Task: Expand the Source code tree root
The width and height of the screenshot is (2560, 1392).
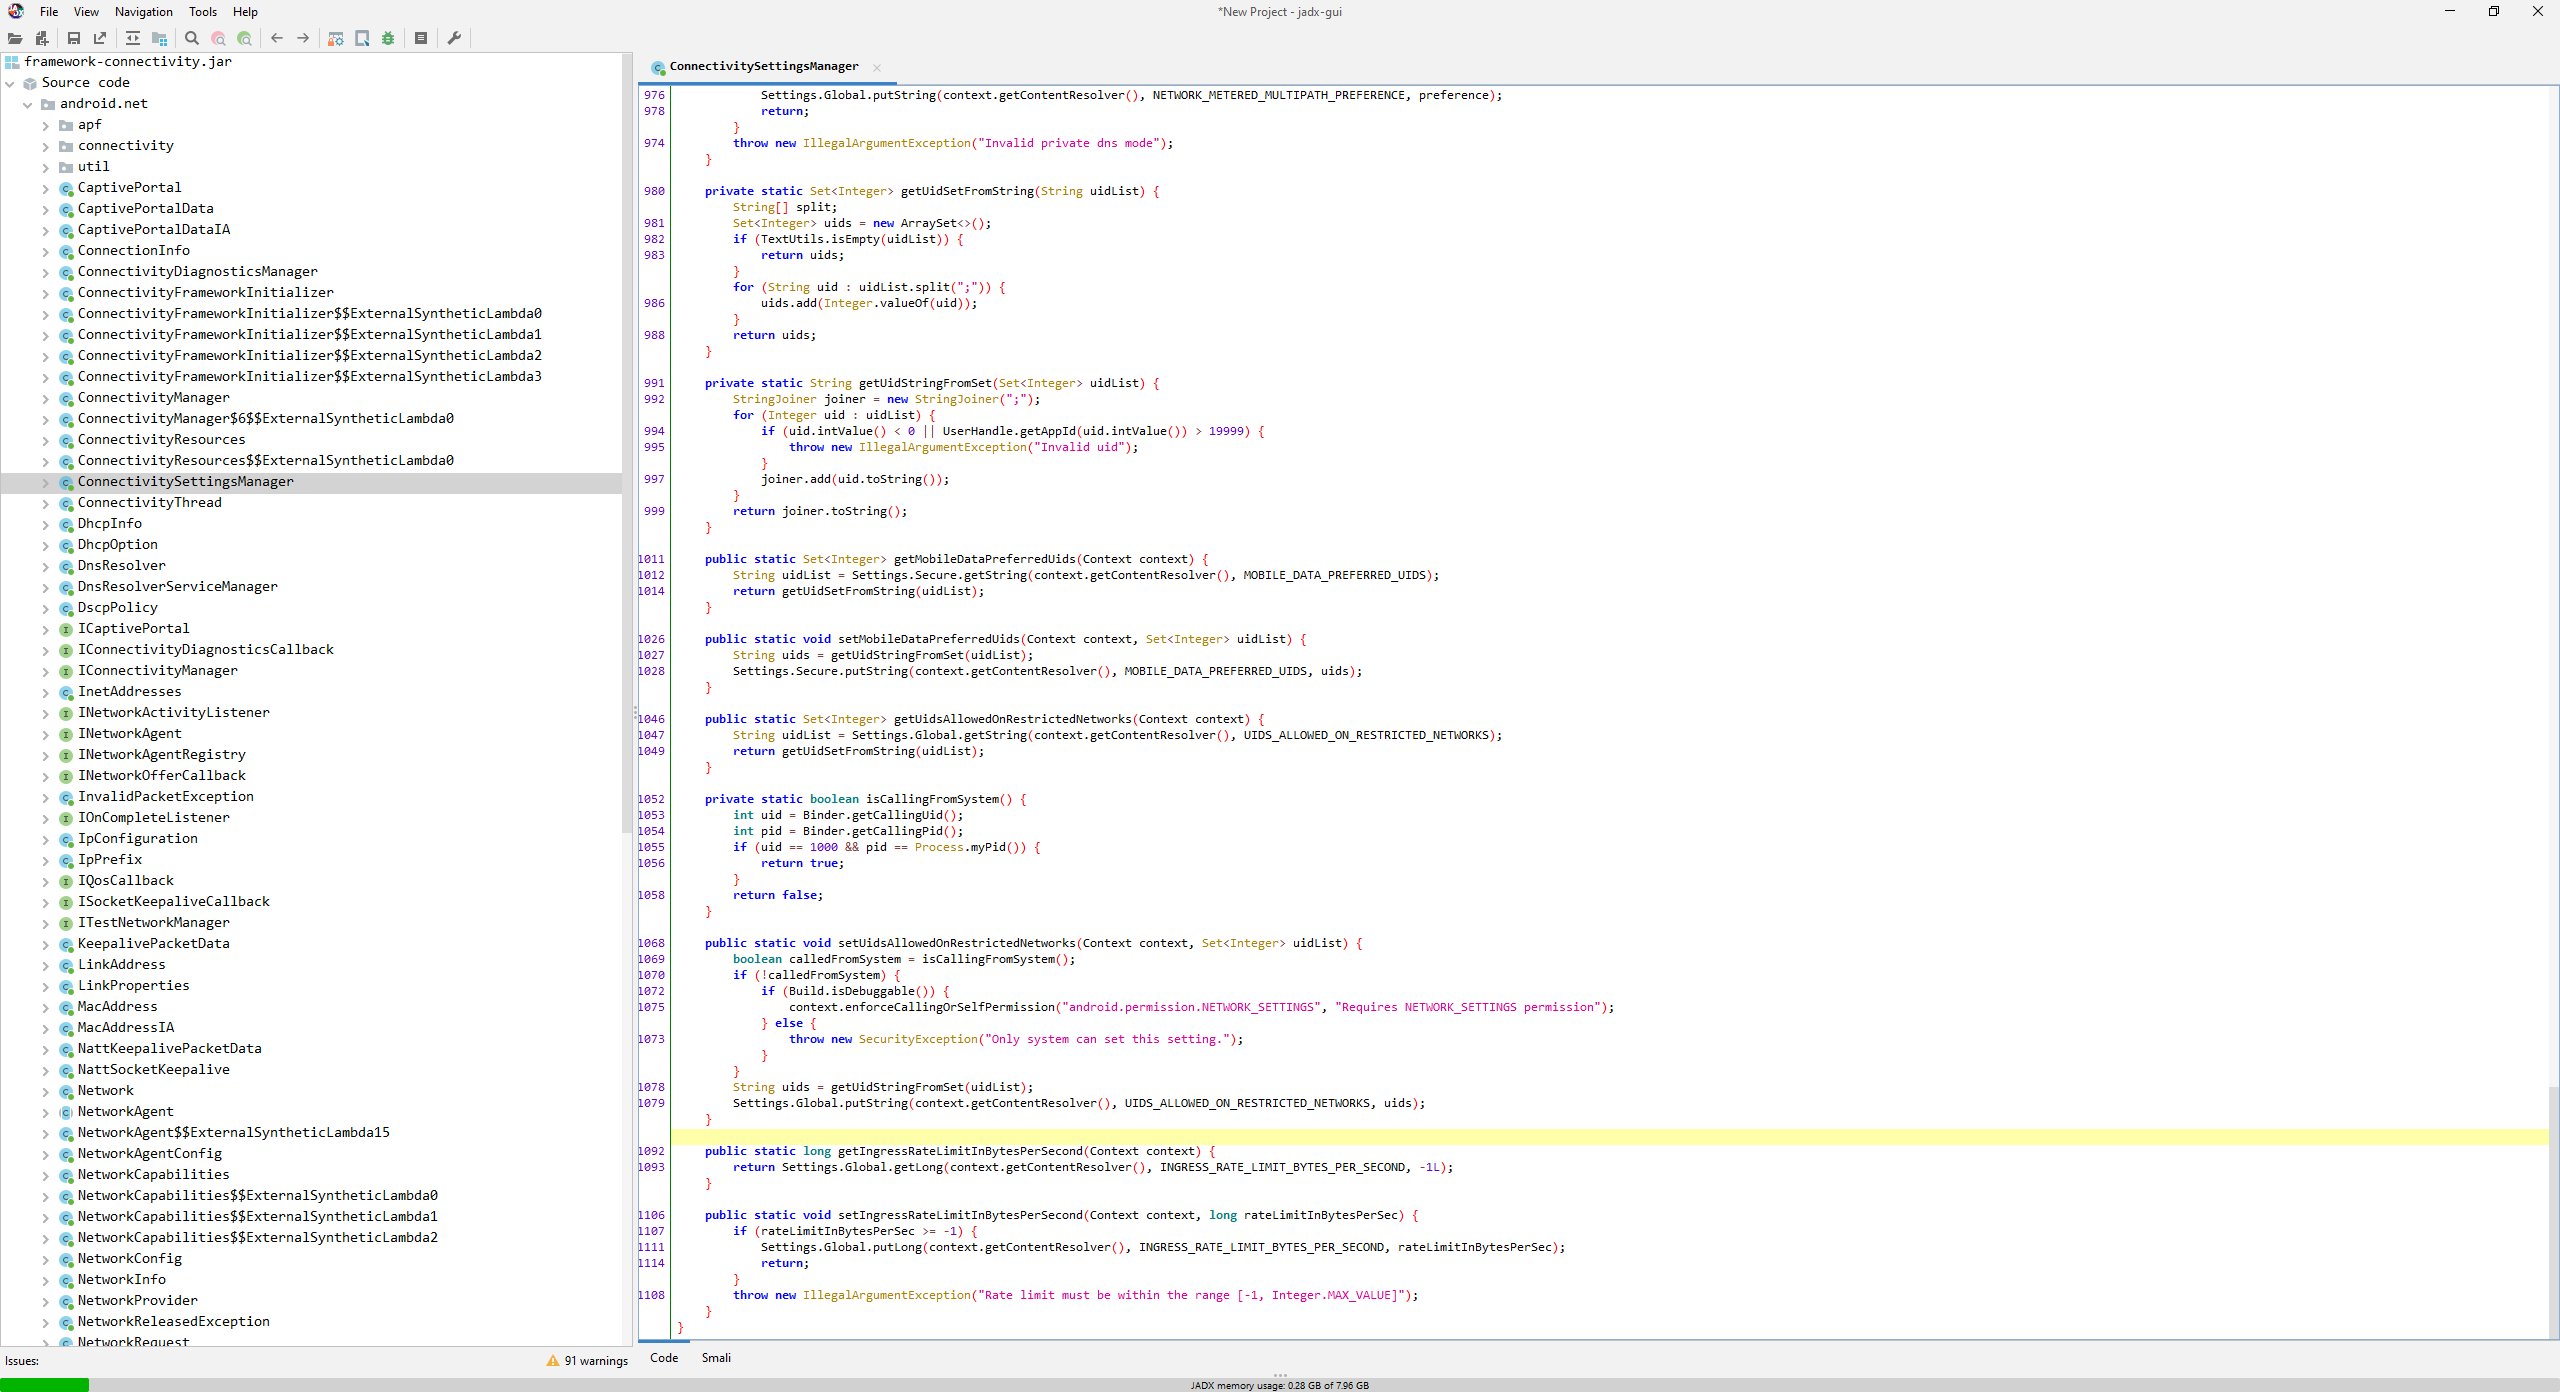Action: (10, 82)
